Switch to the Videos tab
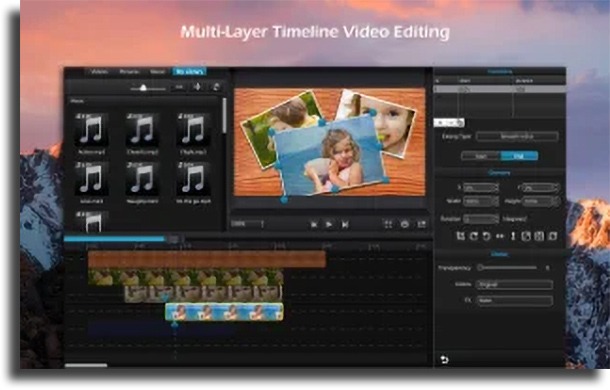Screen dimensions: 610x390 pyautogui.click(x=100, y=72)
